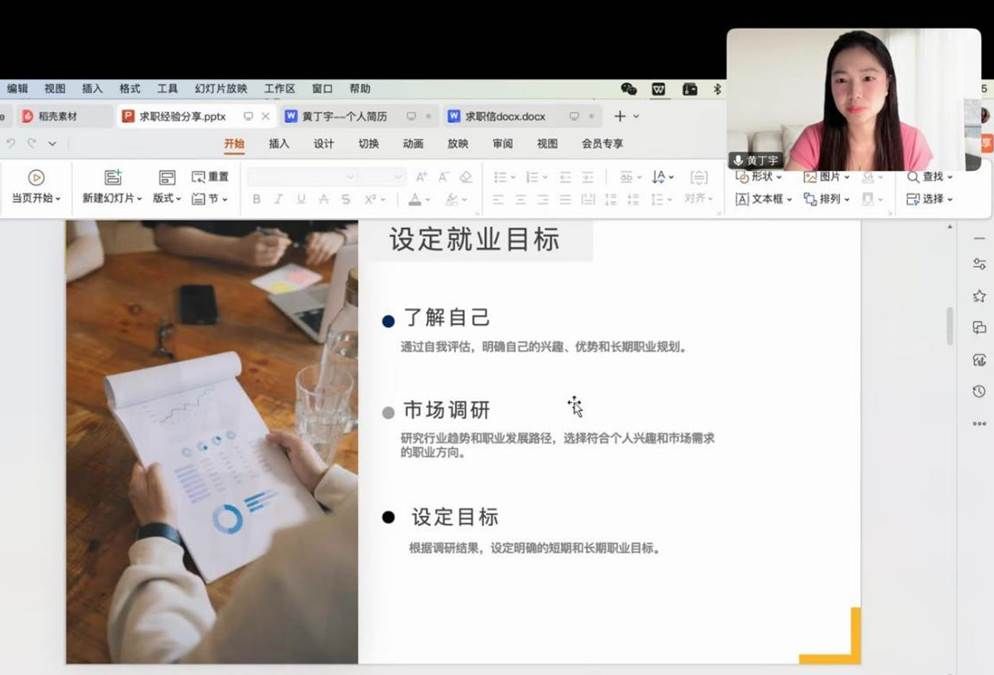Image resolution: width=994 pixels, height=675 pixels.
Task: Open the 形状 shapes dropdown
Action: click(759, 177)
